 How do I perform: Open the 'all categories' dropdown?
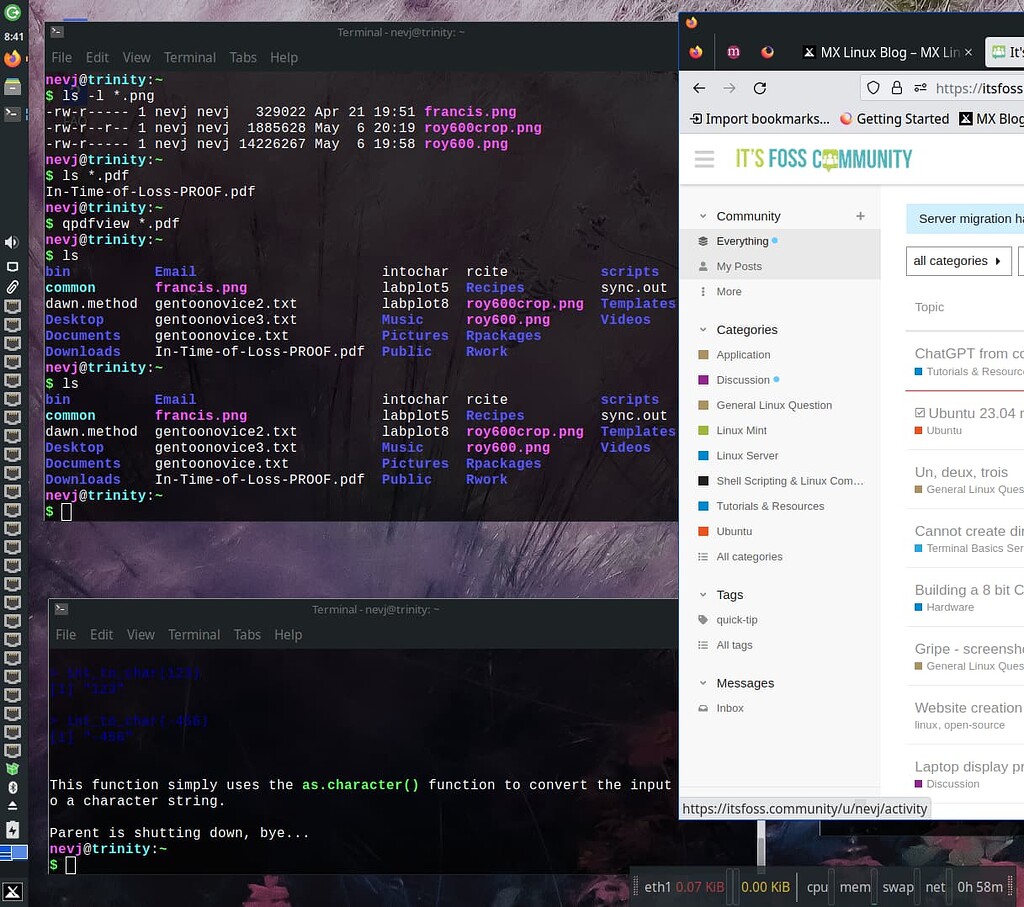pyautogui.click(x=957, y=260)
